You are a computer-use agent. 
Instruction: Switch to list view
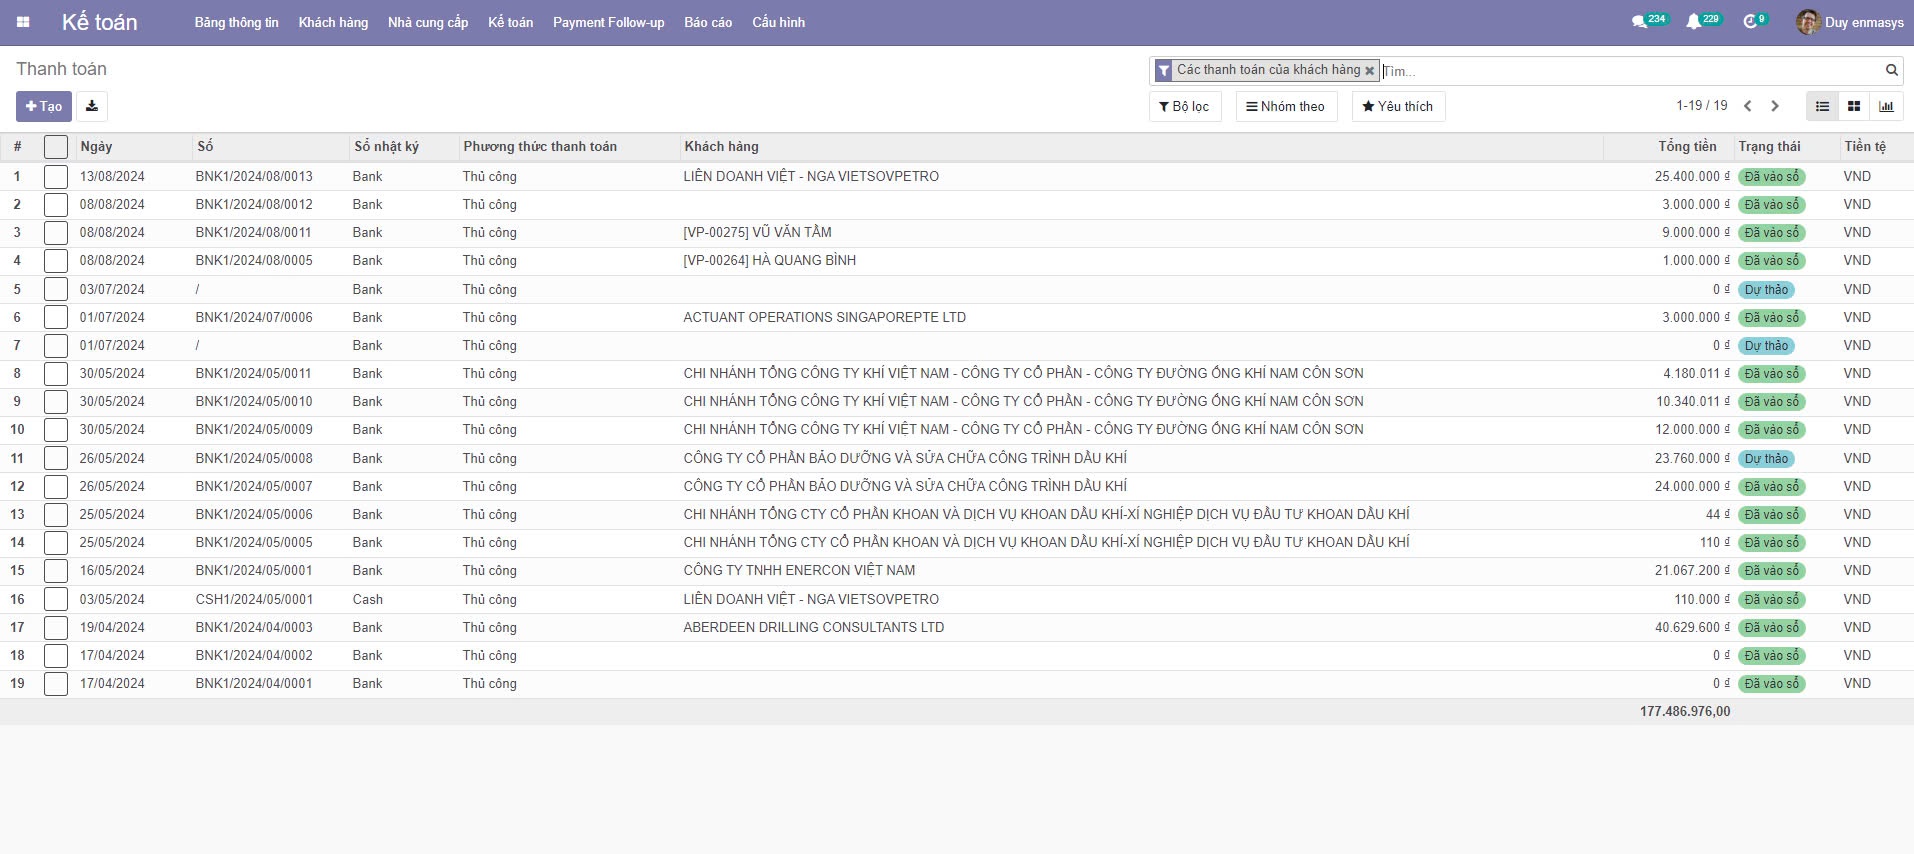point(1822,106)
